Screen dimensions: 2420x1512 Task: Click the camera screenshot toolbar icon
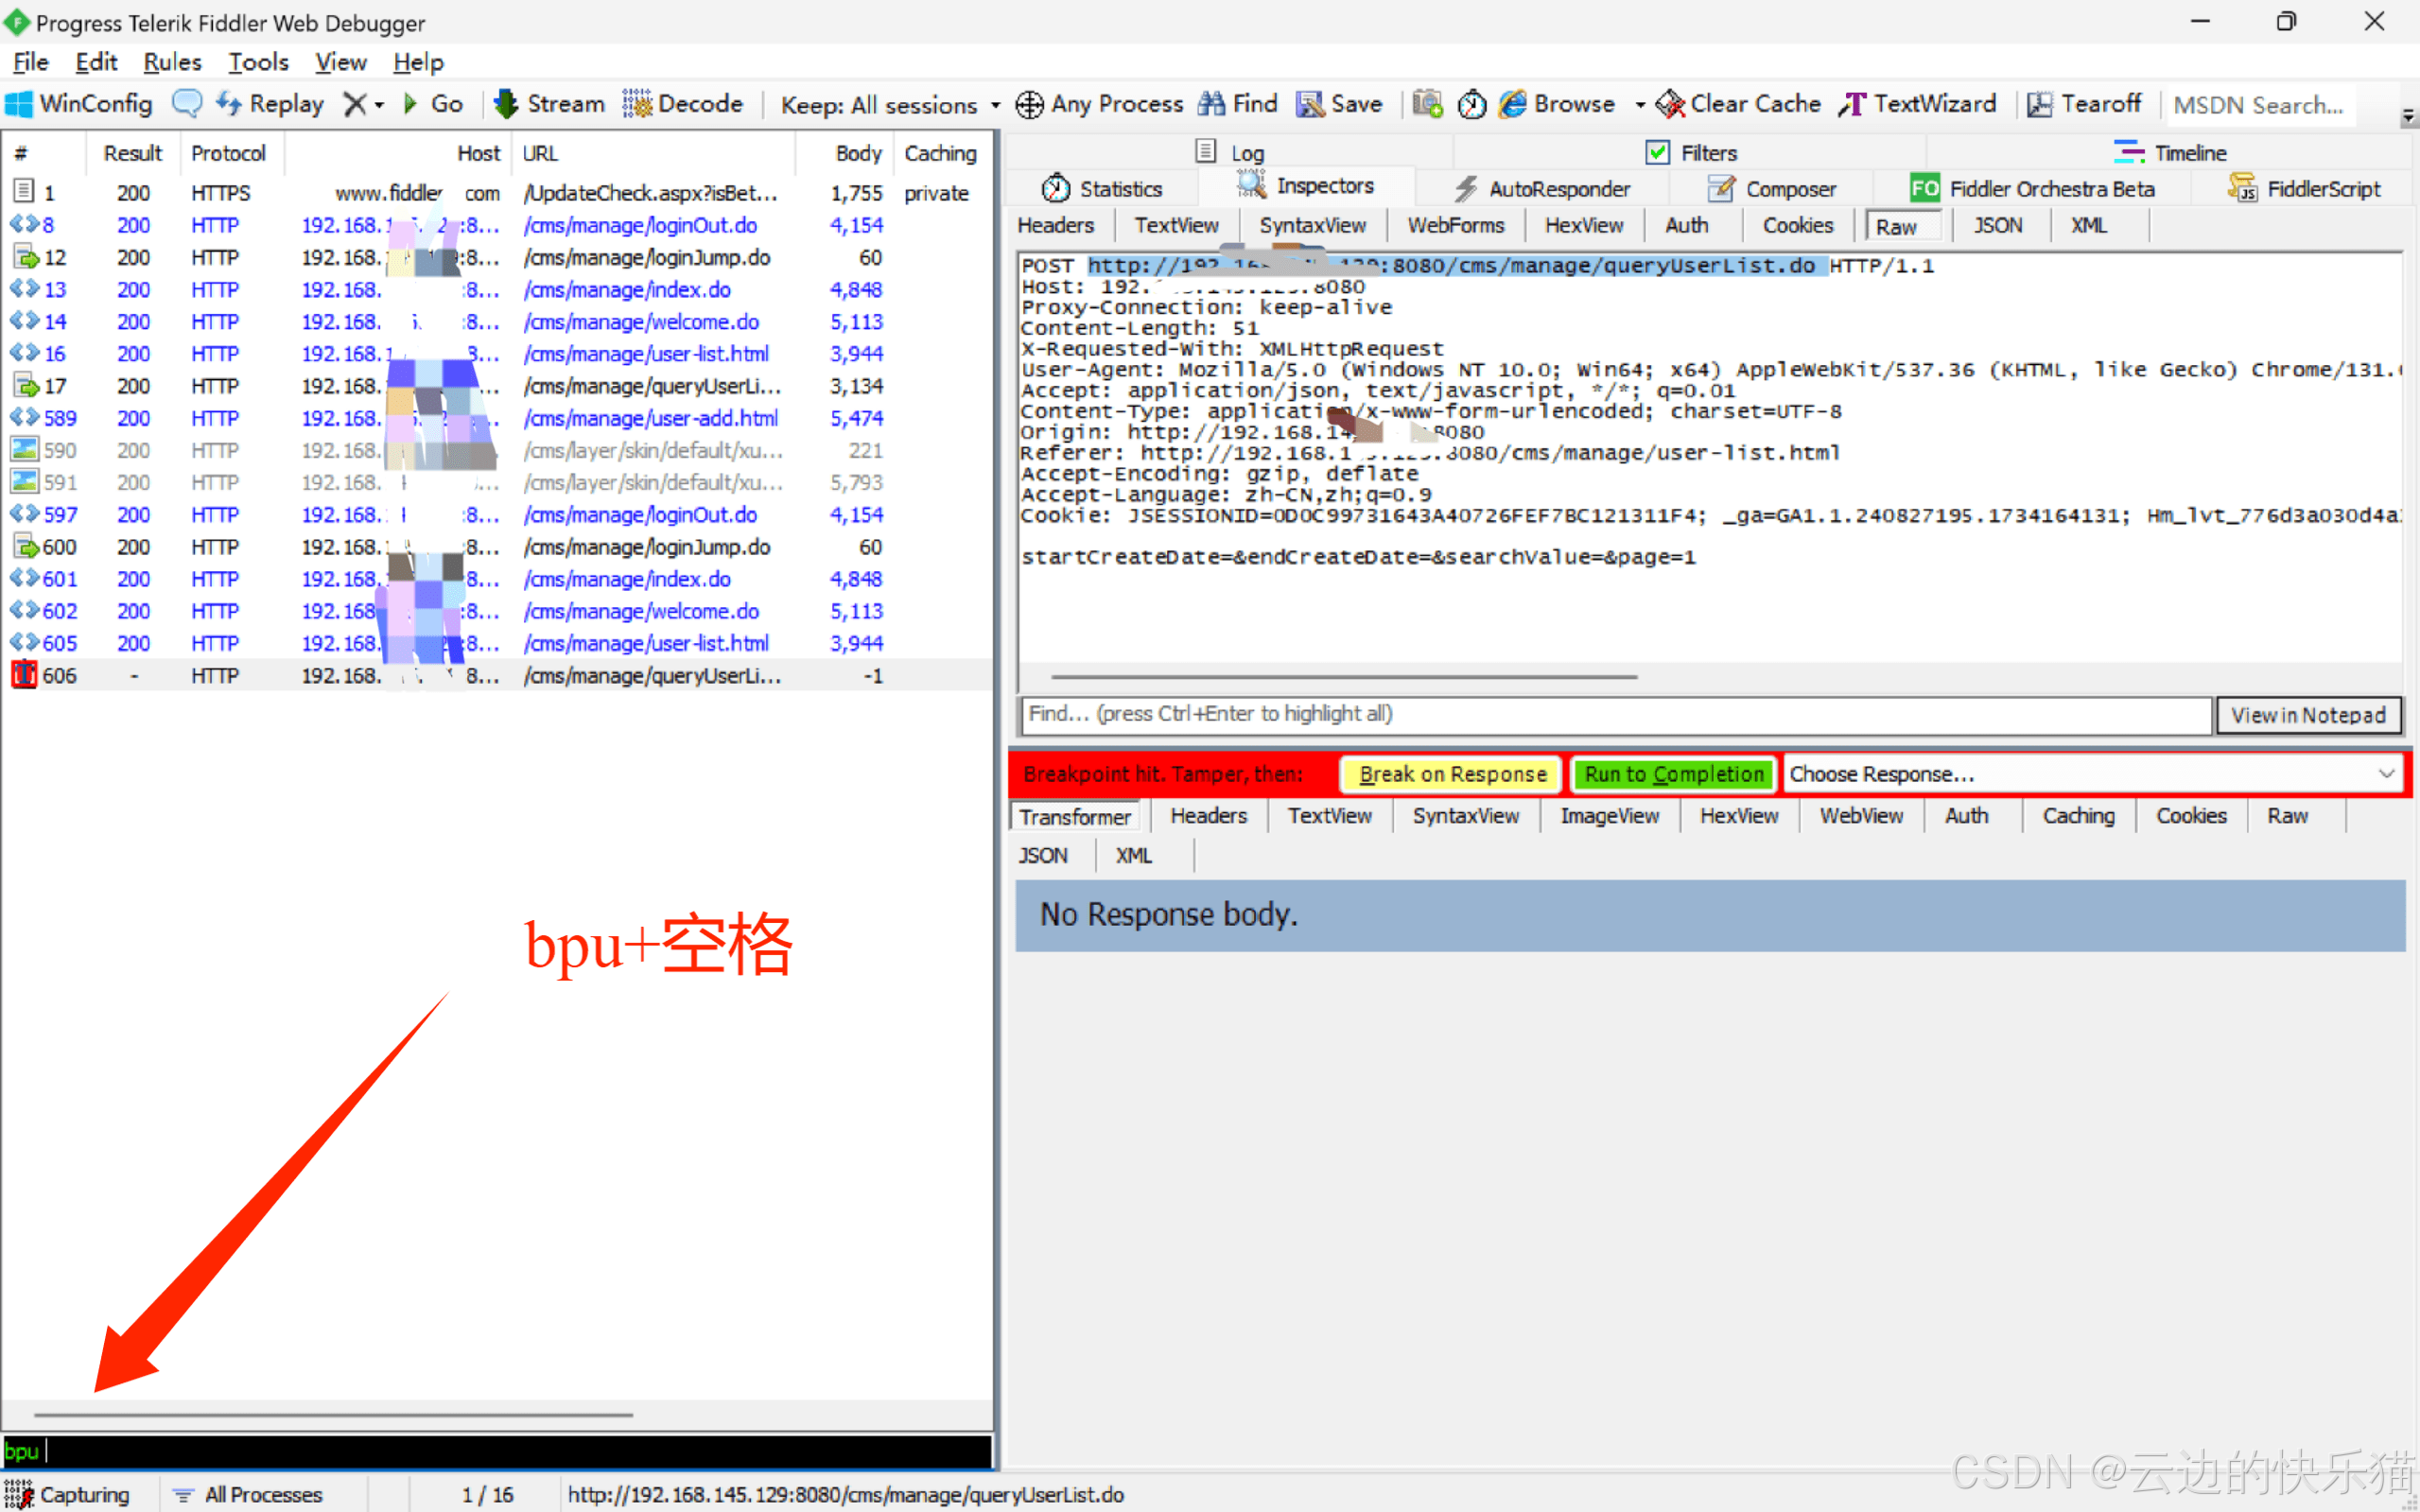coord(1427,104)
